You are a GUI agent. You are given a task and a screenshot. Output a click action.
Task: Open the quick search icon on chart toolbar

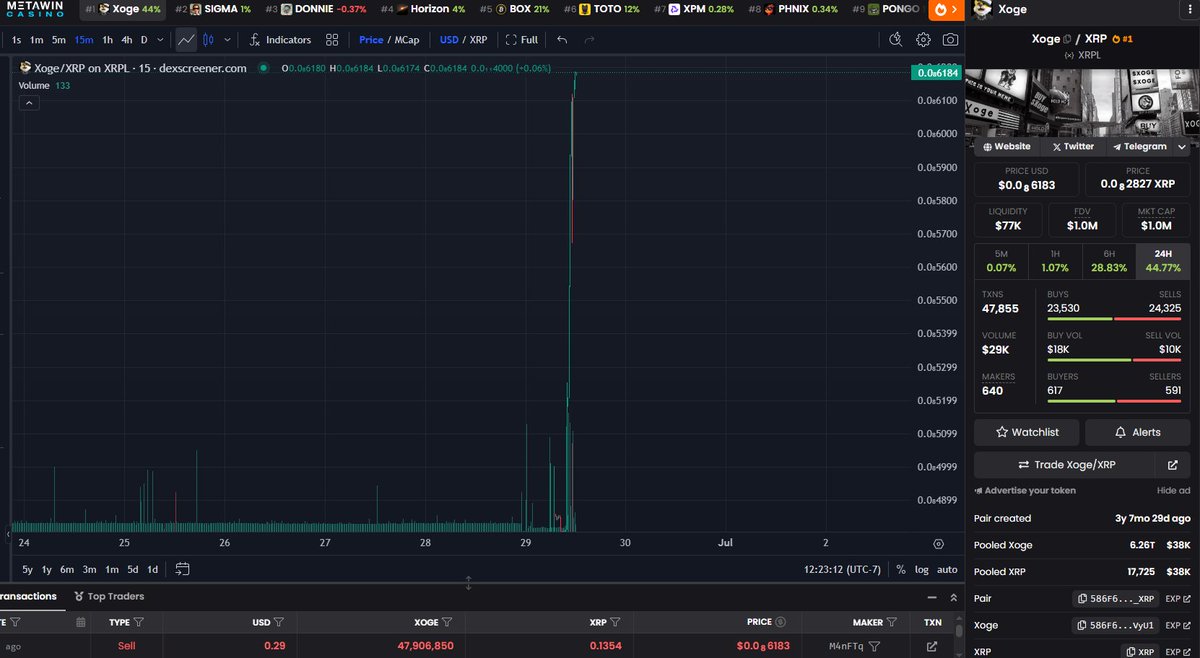(x=896, y=40)
